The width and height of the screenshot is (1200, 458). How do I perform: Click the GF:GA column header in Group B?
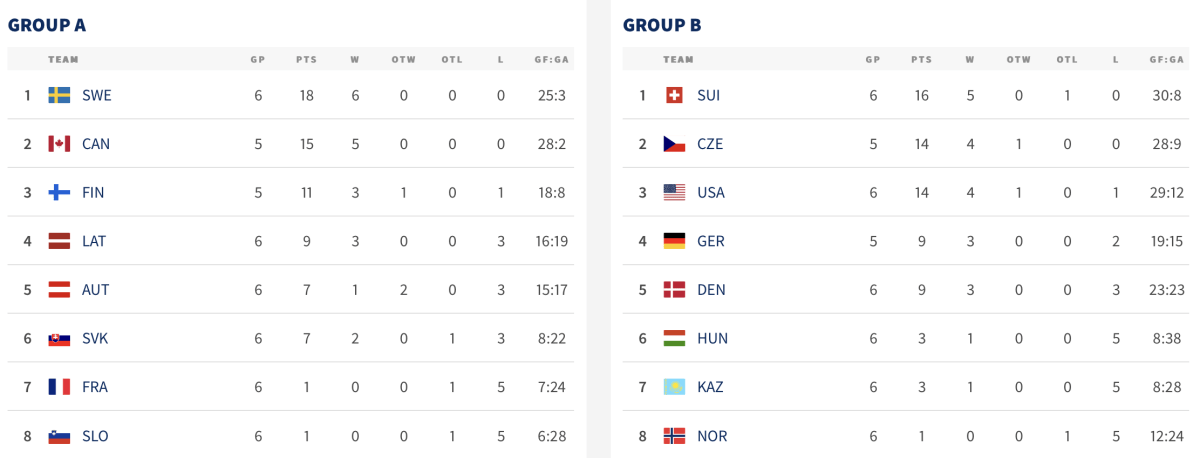tap(1166, 59)
